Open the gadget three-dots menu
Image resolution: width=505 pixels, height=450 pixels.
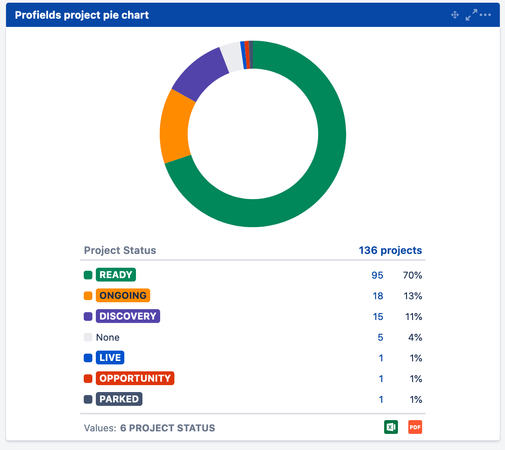coord(485,15)
